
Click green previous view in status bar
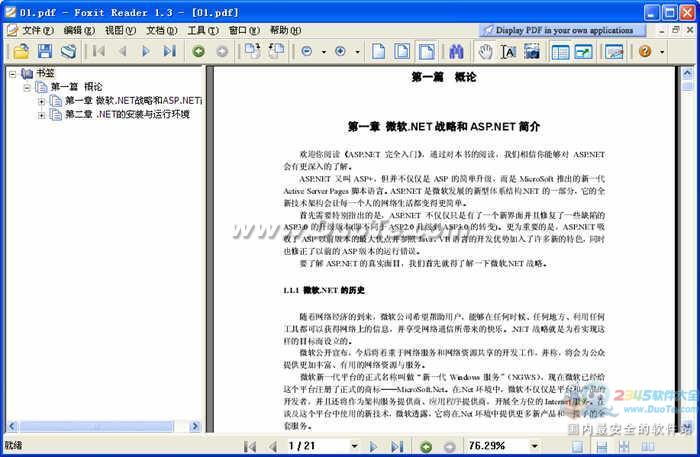coord(426,446)
